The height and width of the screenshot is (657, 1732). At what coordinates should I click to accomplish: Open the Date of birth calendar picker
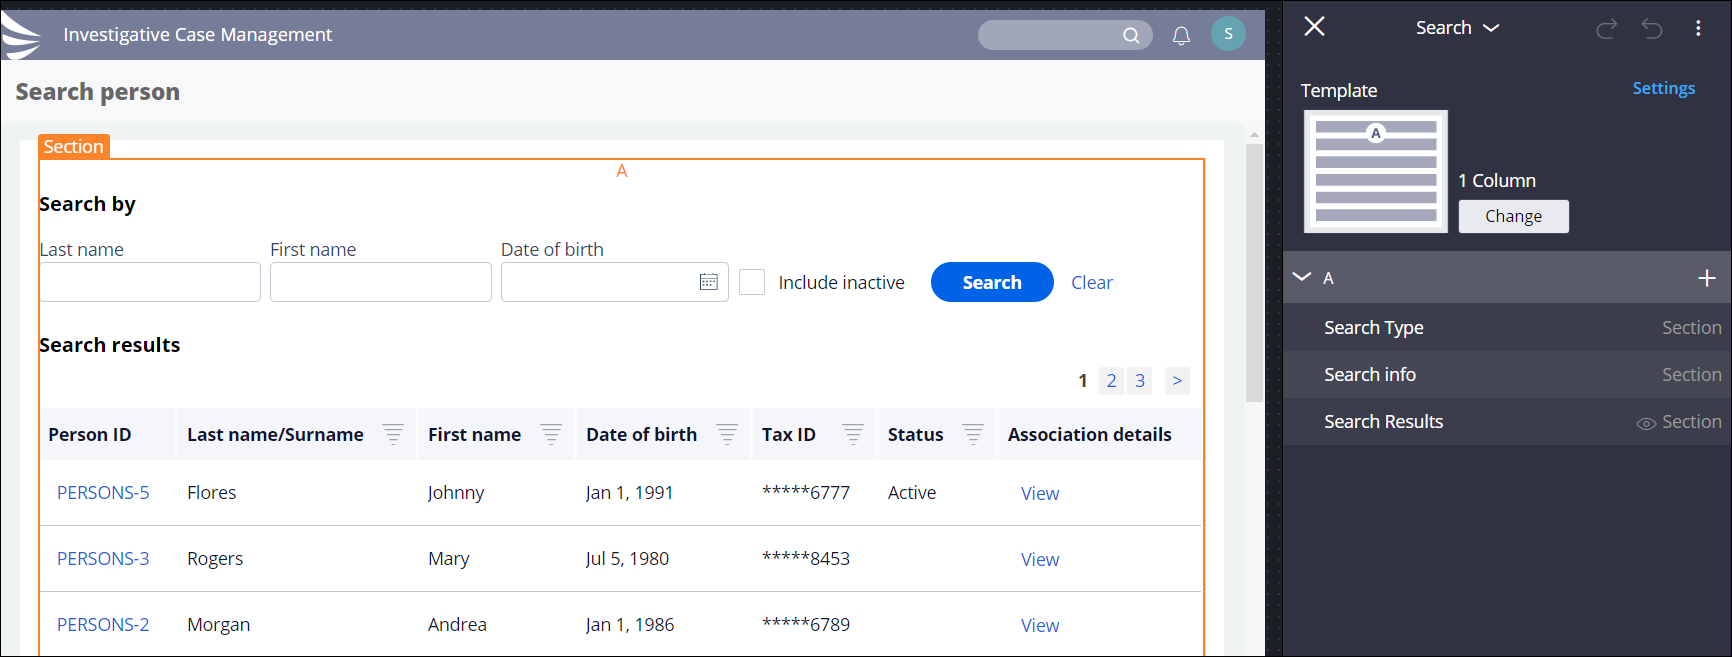708,282
